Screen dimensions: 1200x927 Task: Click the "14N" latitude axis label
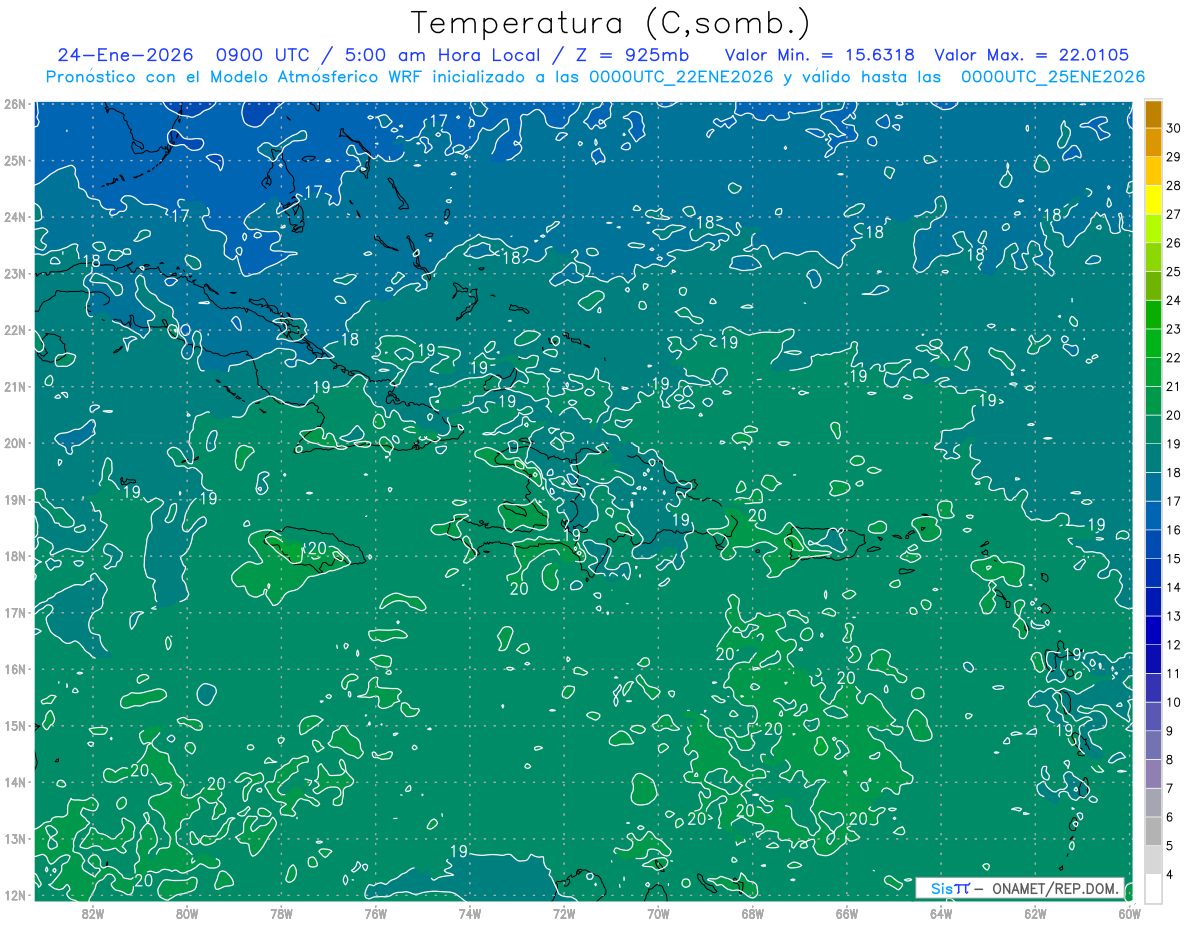coord(15,782)
